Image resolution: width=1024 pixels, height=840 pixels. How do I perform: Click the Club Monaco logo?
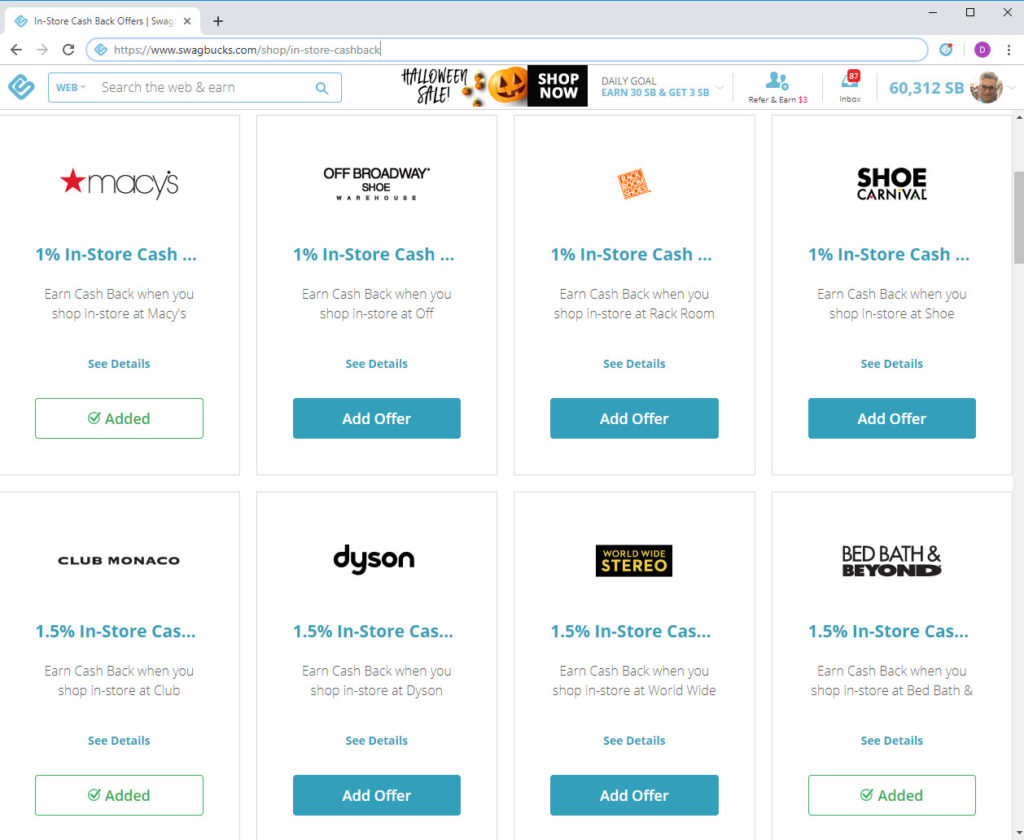point(119,560)
